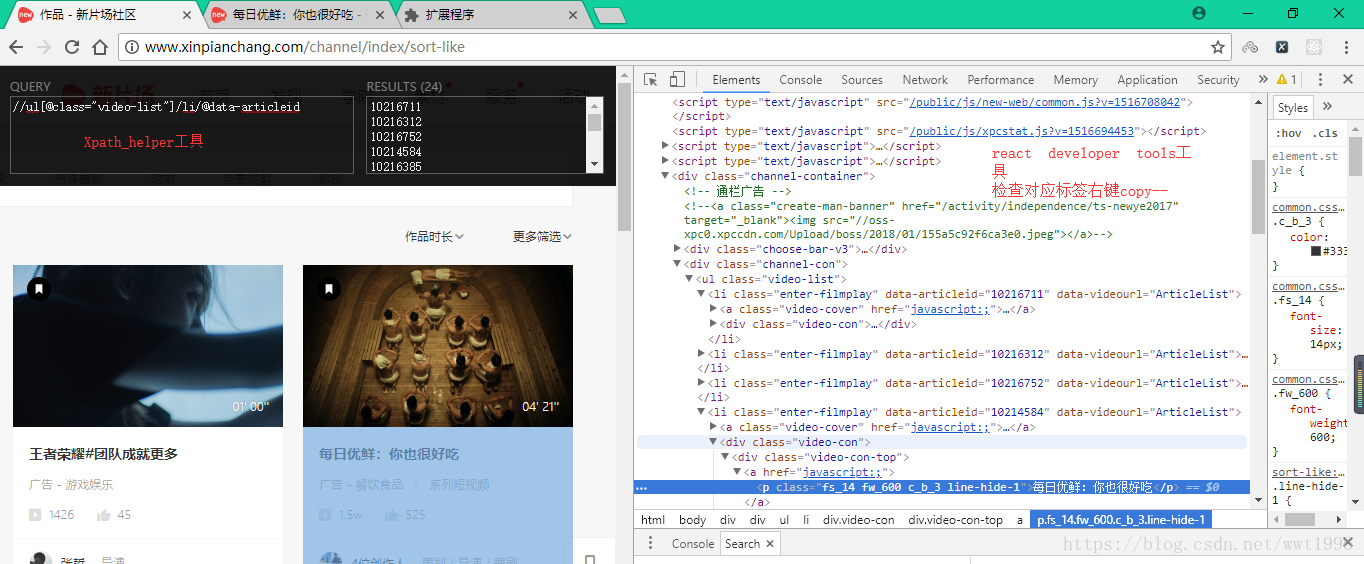Show more Styles pane tabs chevron

(1327, 107)
